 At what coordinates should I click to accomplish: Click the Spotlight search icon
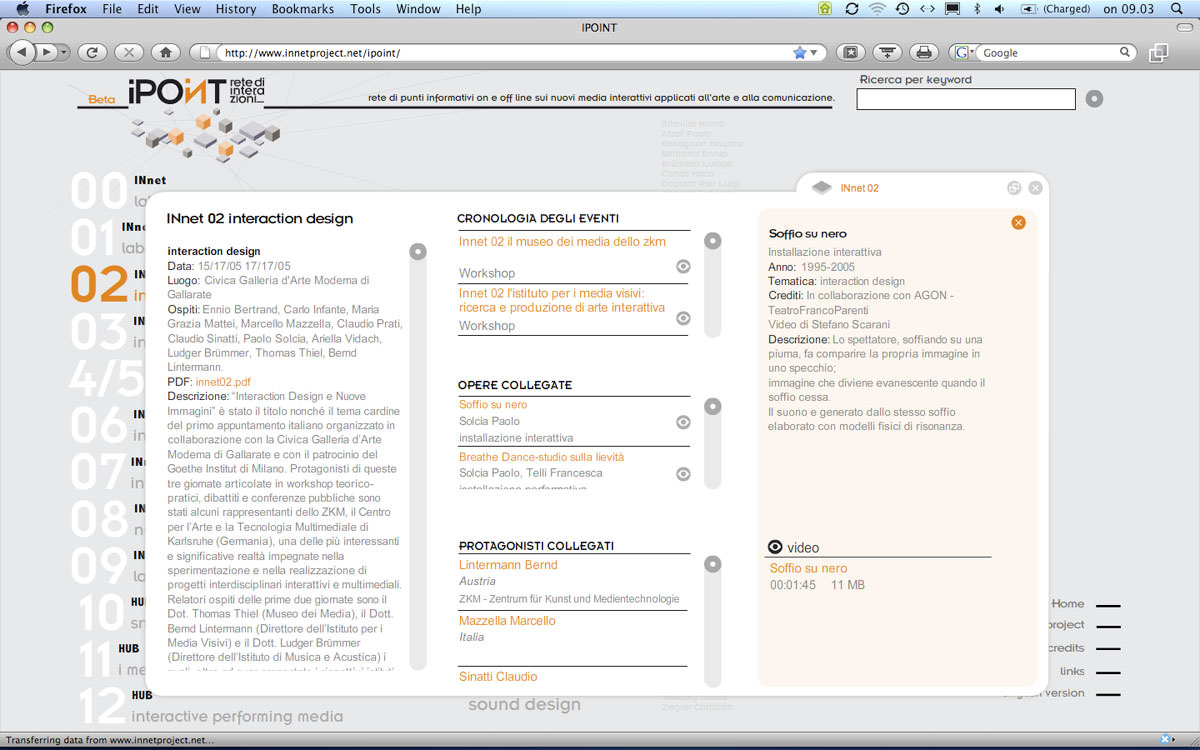[1178, 9]
